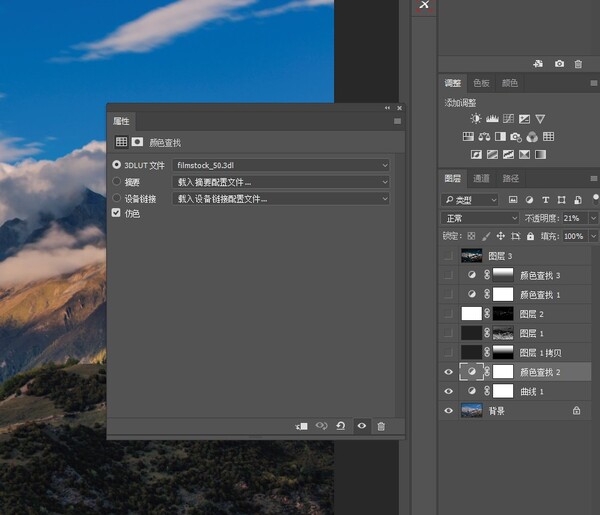
Task: Reset adjustment to defaults in Properties
Action: (x=341, y=426)
